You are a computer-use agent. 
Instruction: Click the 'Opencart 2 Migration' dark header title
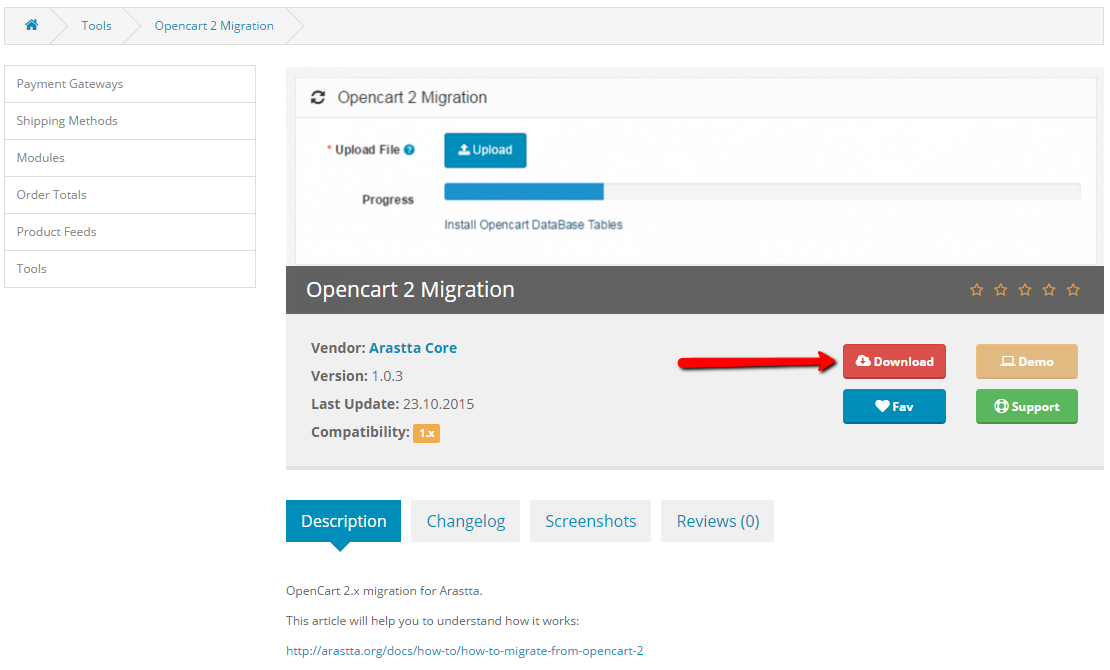[x=410, y=290]
